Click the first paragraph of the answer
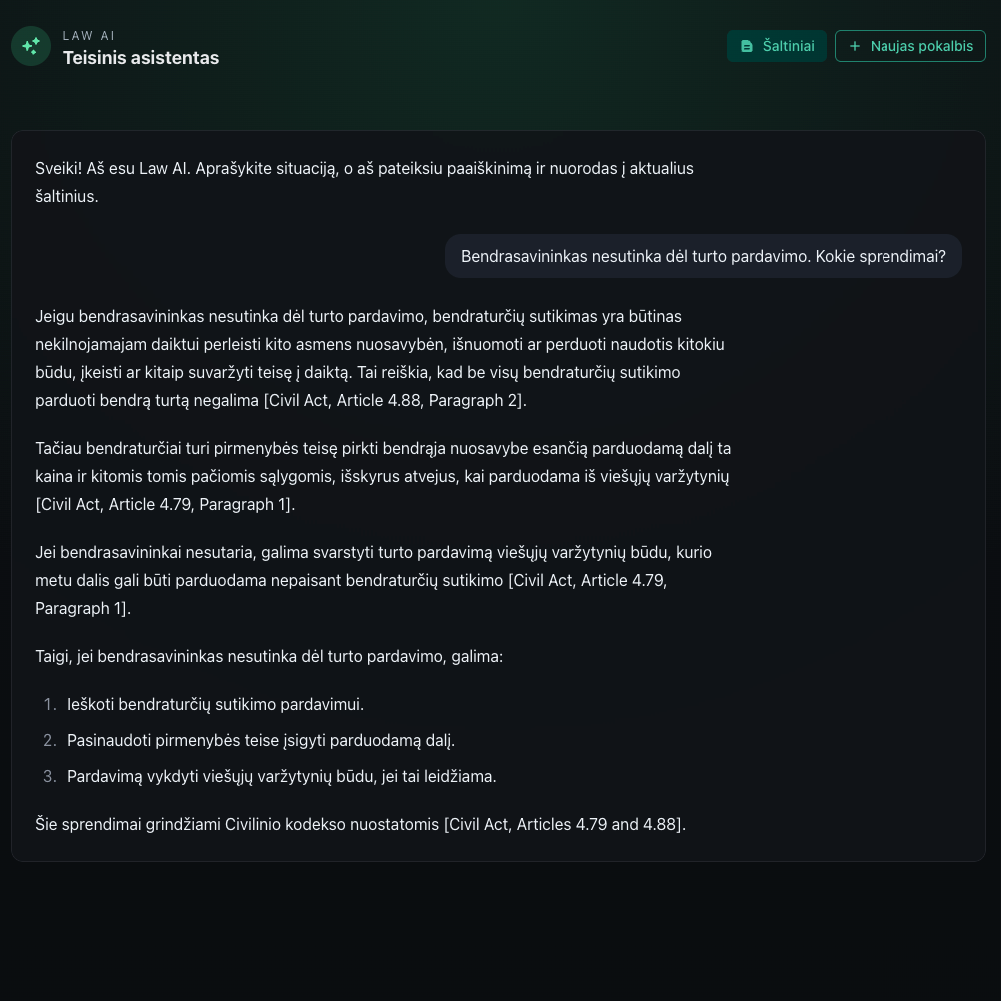Viewport: 1001px width, 1001px height. (380, 358)
